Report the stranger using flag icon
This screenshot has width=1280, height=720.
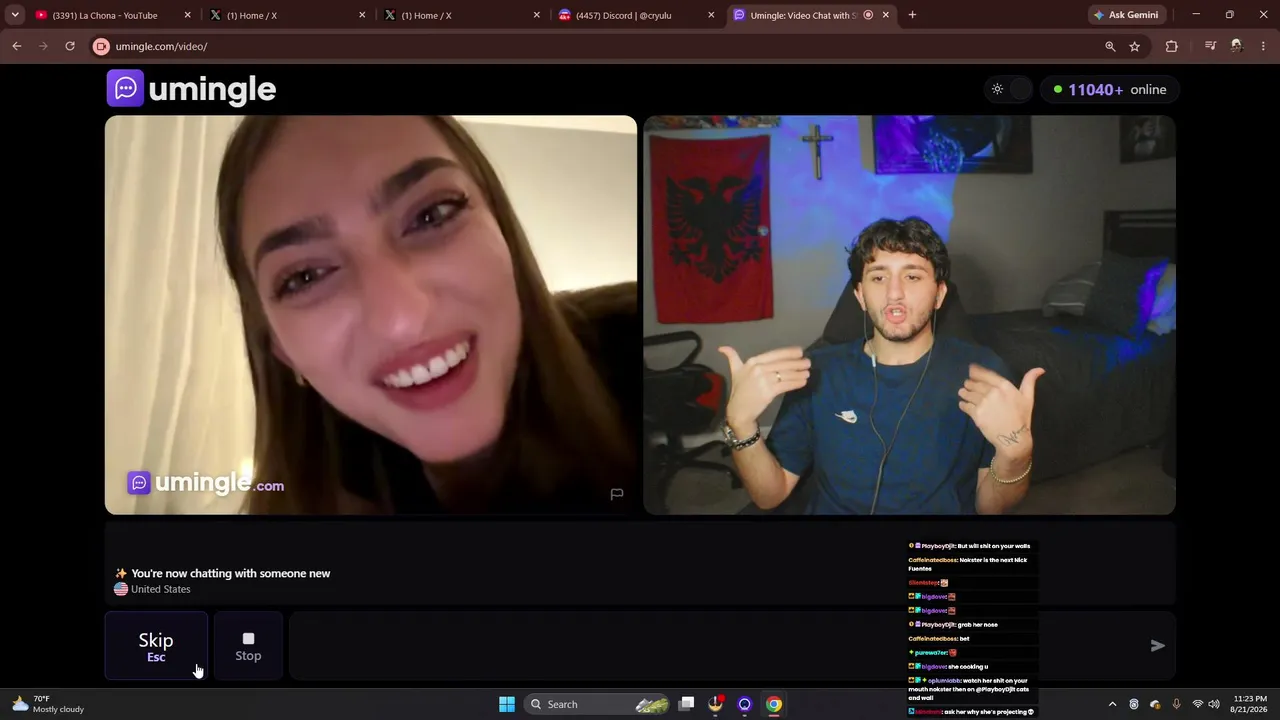coord(617,494)
